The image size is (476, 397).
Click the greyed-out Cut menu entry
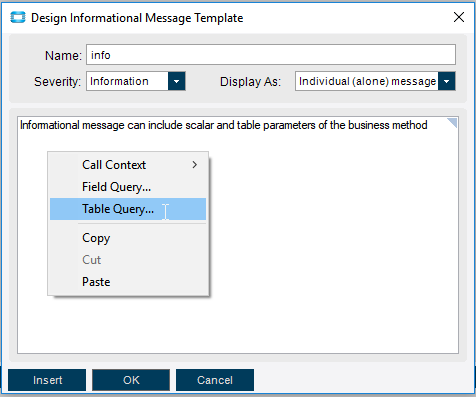coord(128,260)
